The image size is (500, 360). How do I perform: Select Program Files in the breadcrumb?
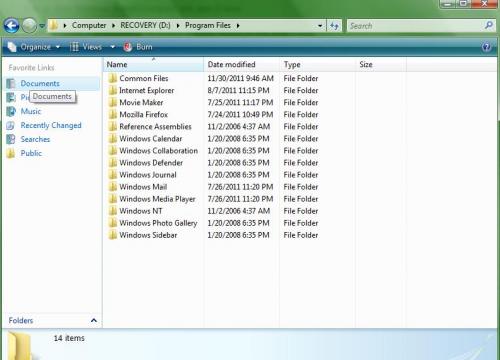coord(208,25)
